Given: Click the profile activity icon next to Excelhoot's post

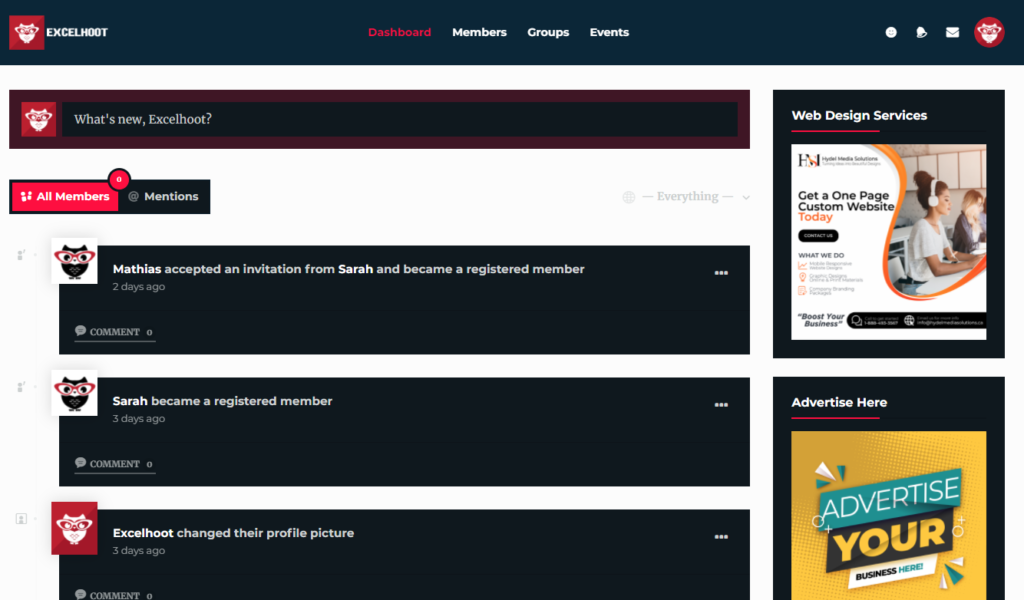Looking at the screenshot, I should click(x=20, y=516).
